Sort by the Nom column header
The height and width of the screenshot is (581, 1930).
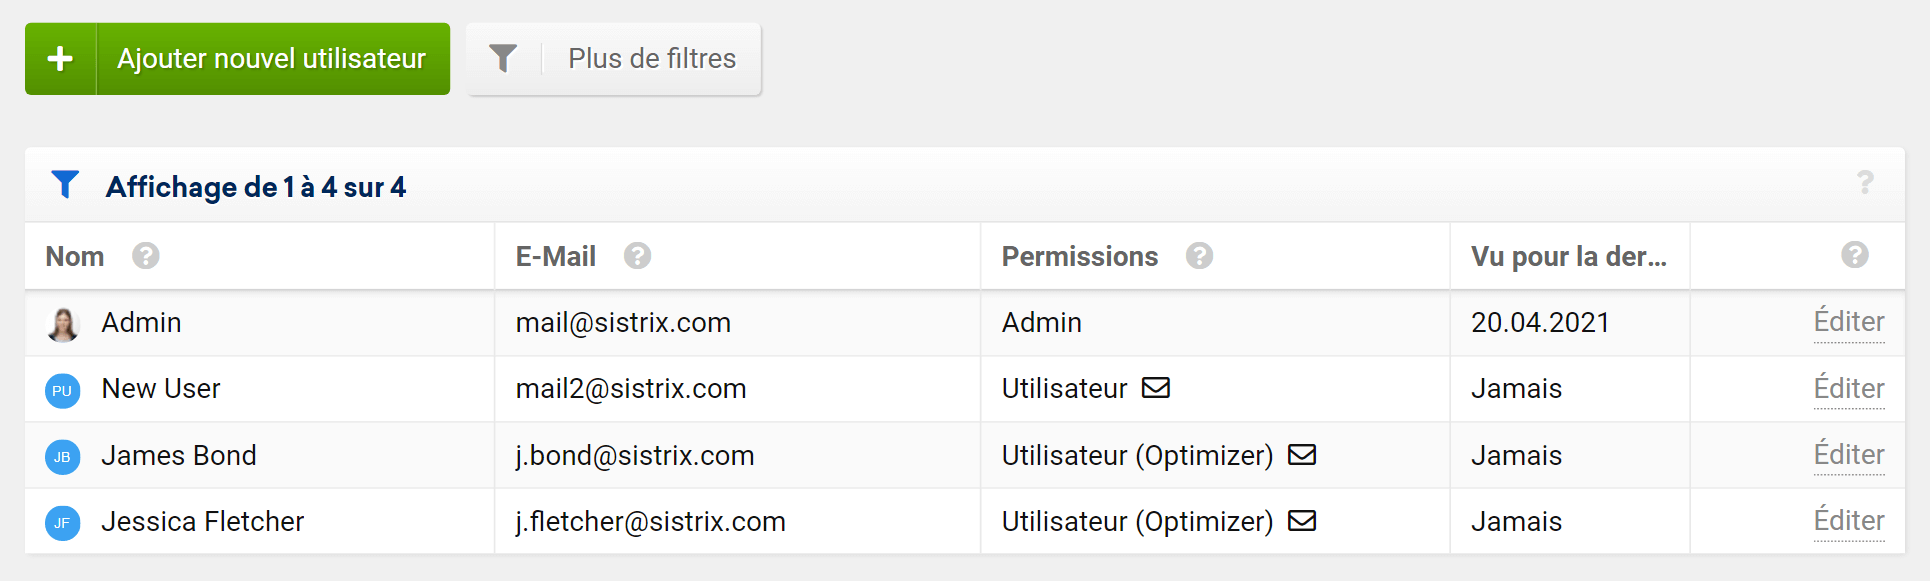[75, 257]
